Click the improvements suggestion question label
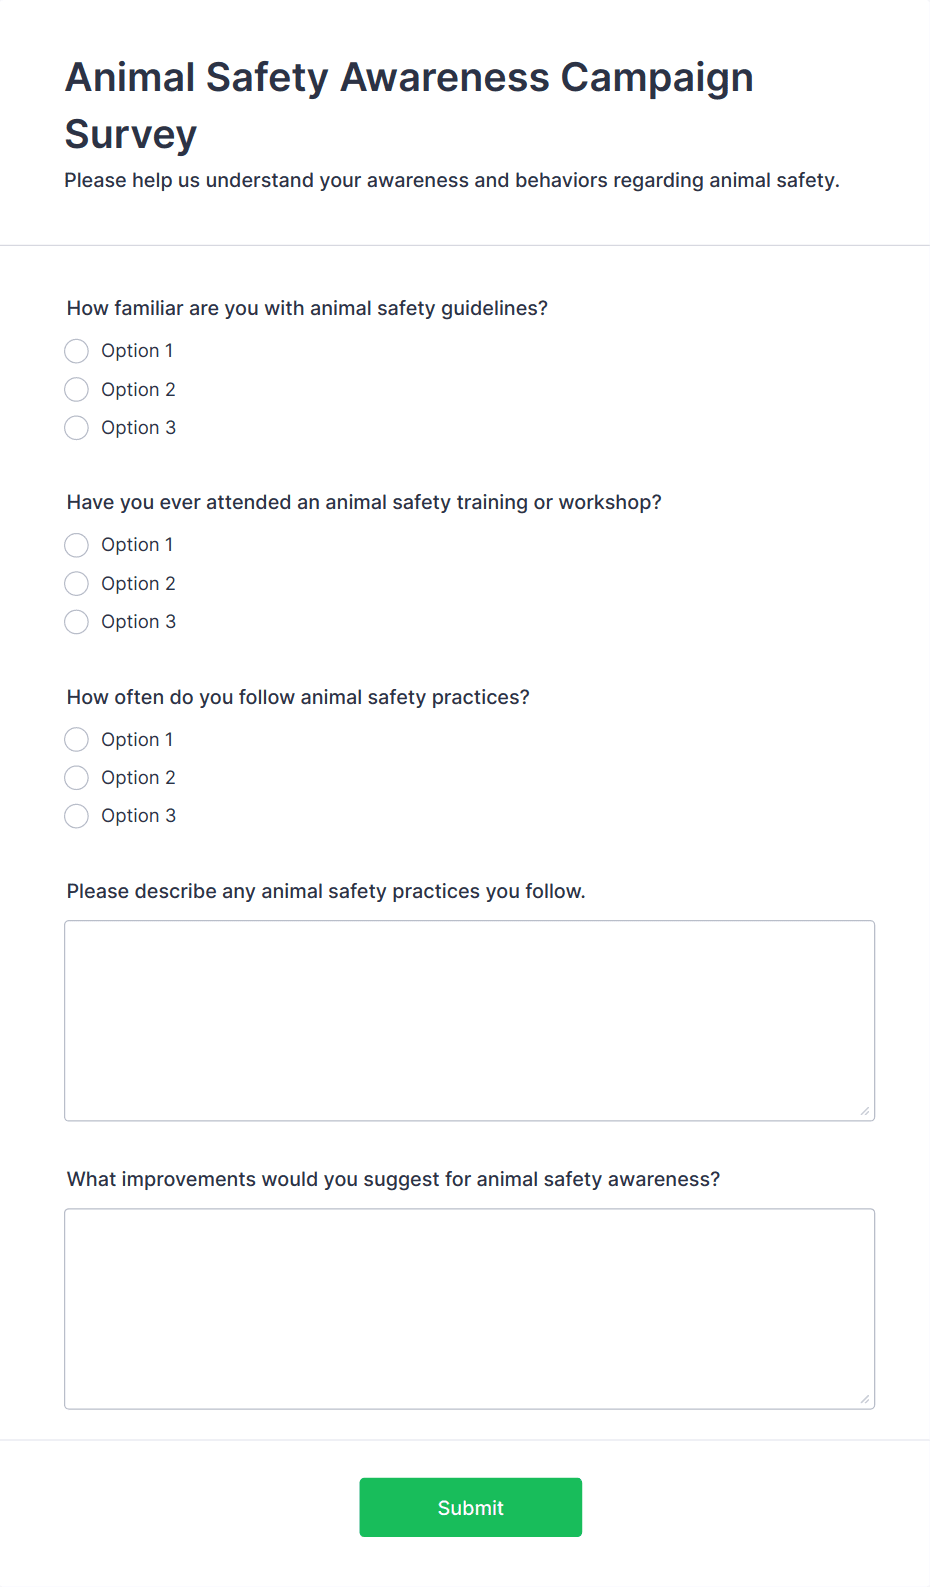The width and height of the screenshot is (930, 1587). pos(393,1179)
